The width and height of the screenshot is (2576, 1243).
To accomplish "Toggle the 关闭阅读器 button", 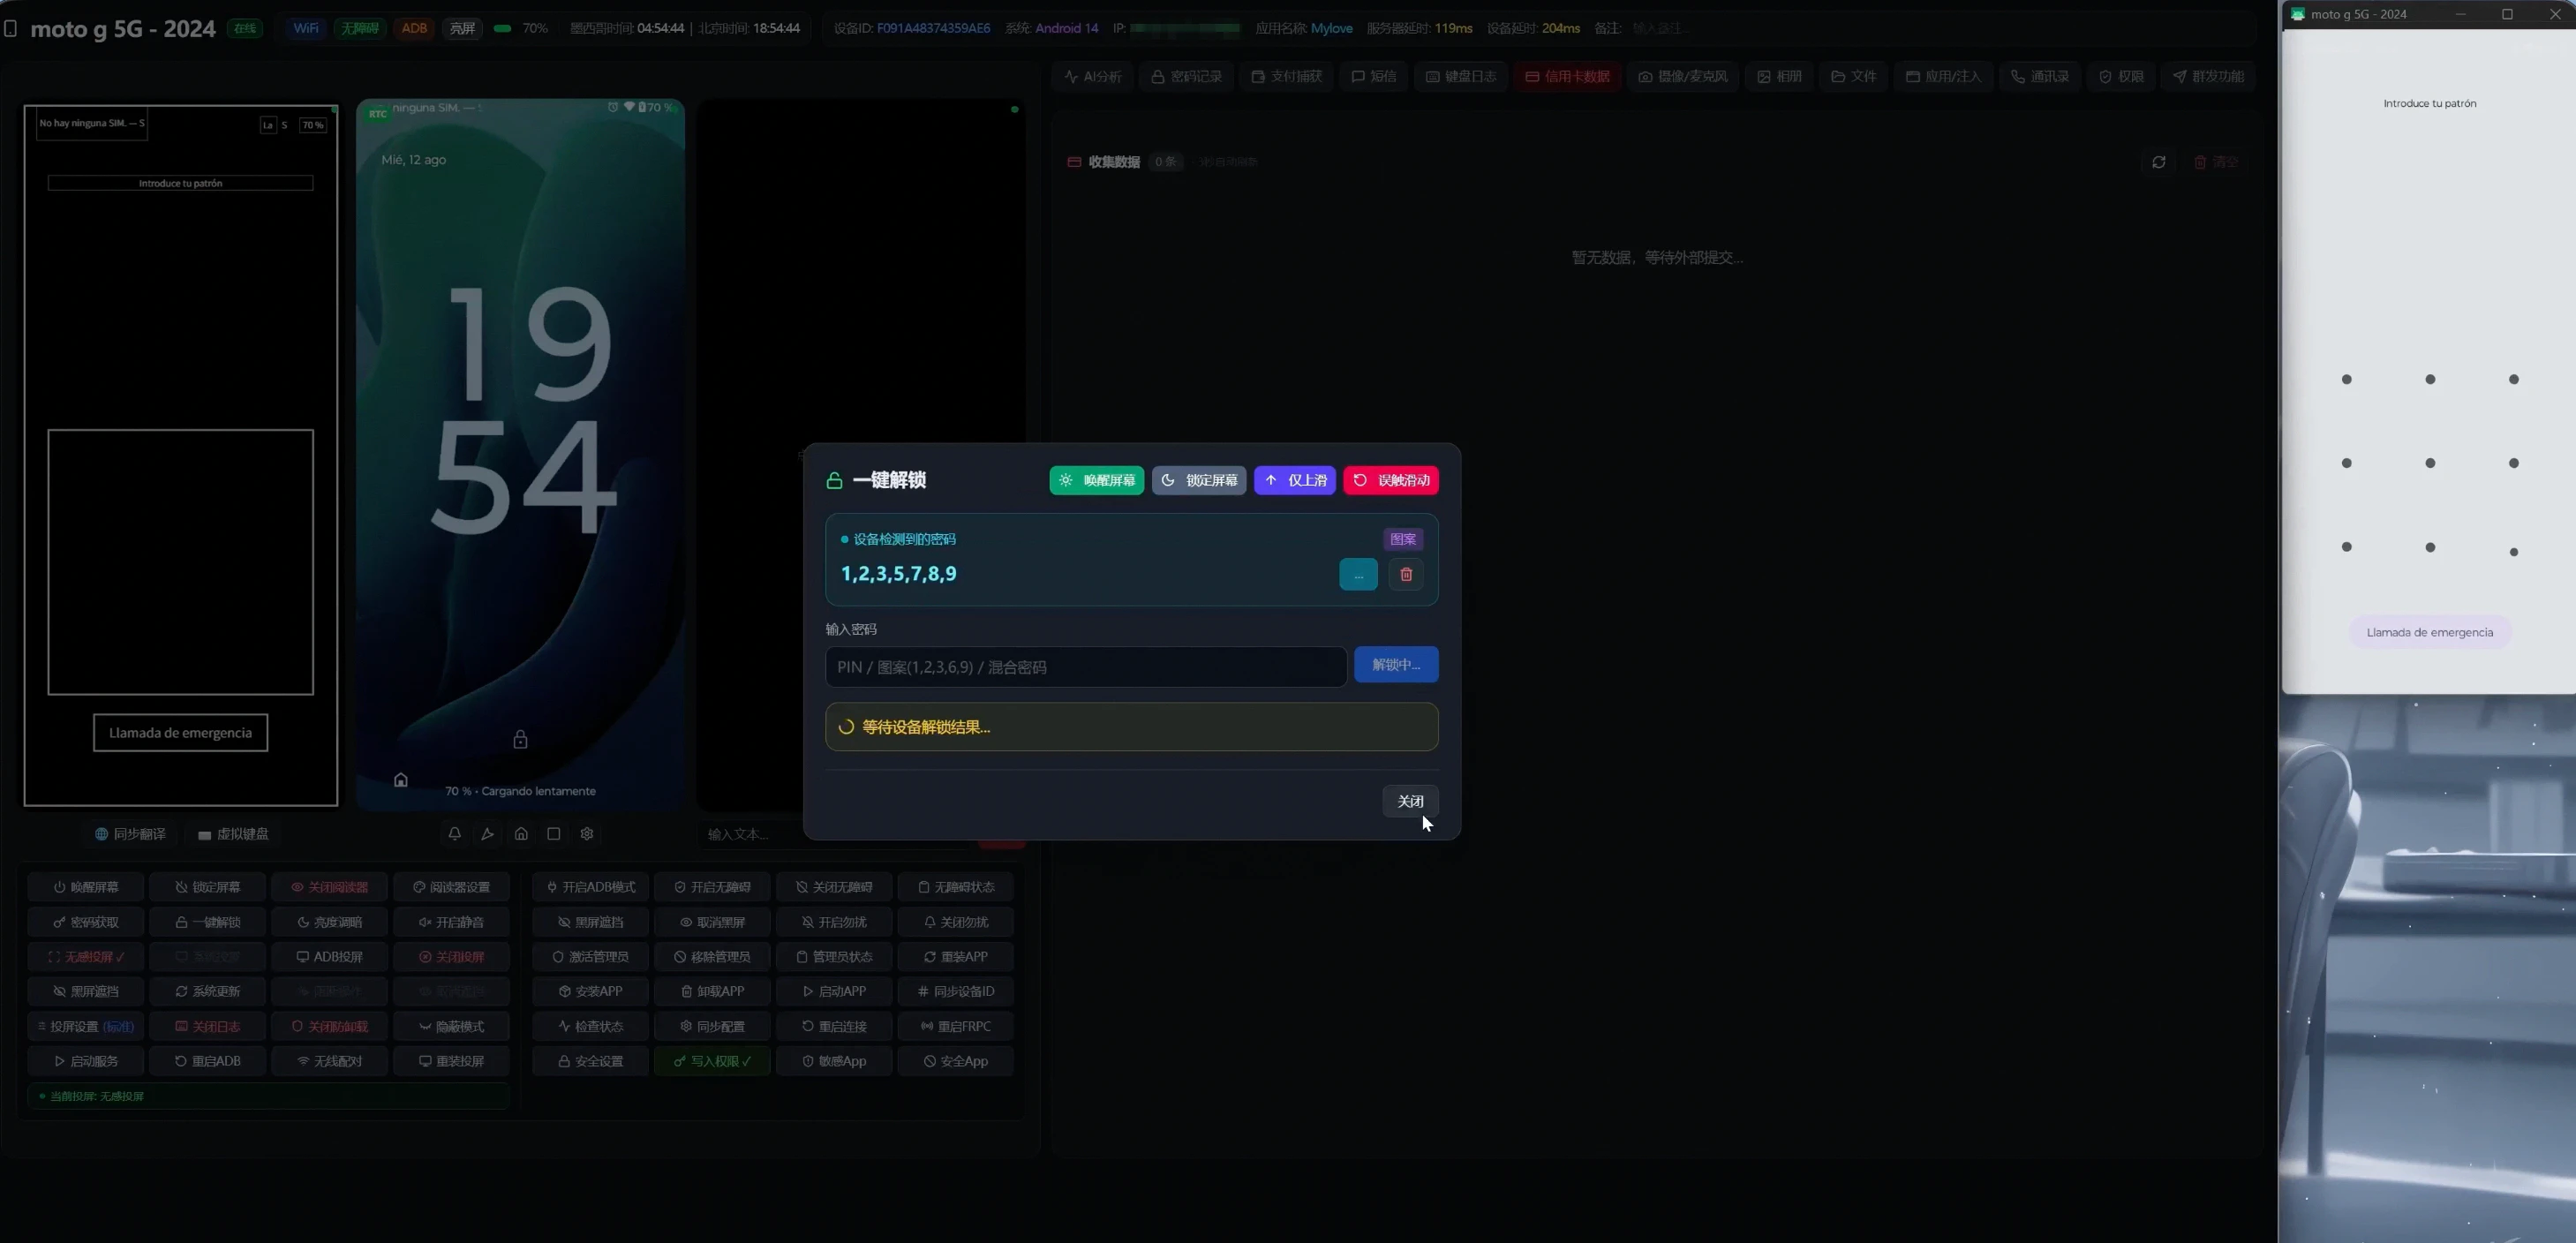I will [330, 887].
